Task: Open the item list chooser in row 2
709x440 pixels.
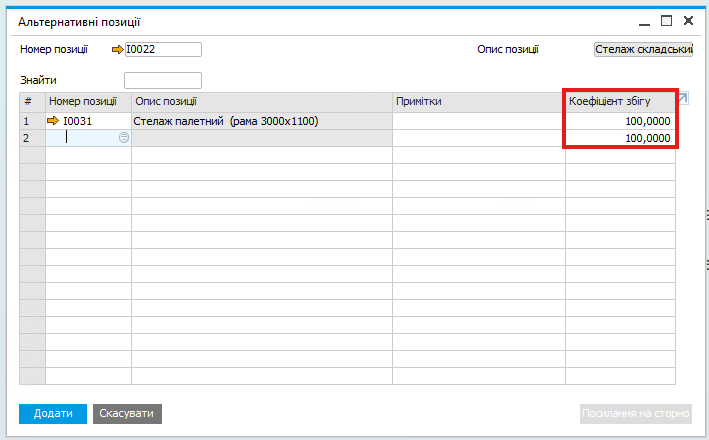Action: tap(124, 138)
